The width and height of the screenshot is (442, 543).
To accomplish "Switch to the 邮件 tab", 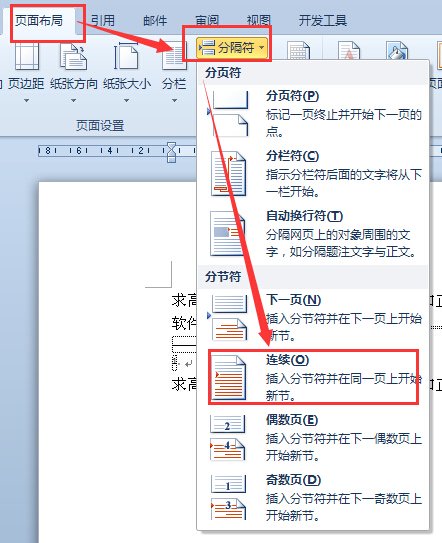I will (155, 21).
